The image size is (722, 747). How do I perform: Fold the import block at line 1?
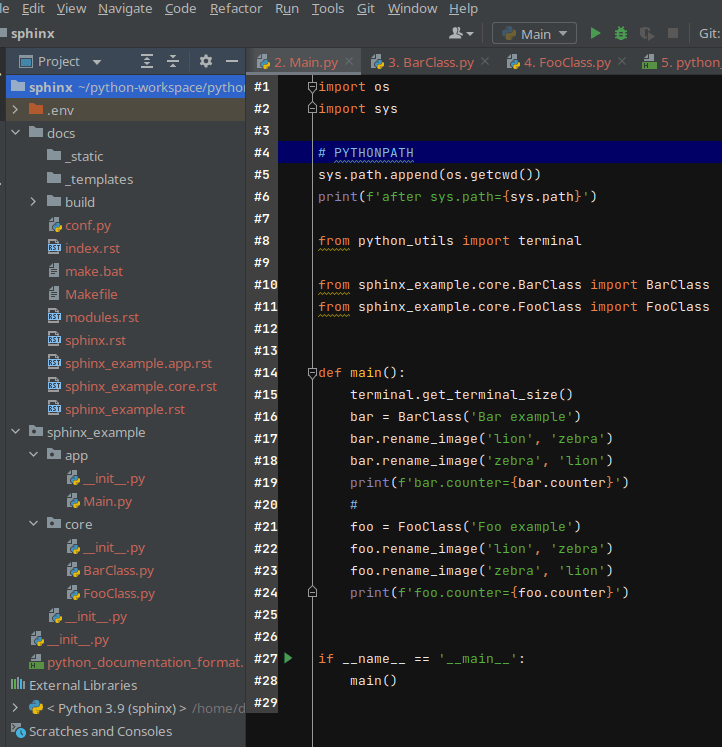(x=312, y=87)
